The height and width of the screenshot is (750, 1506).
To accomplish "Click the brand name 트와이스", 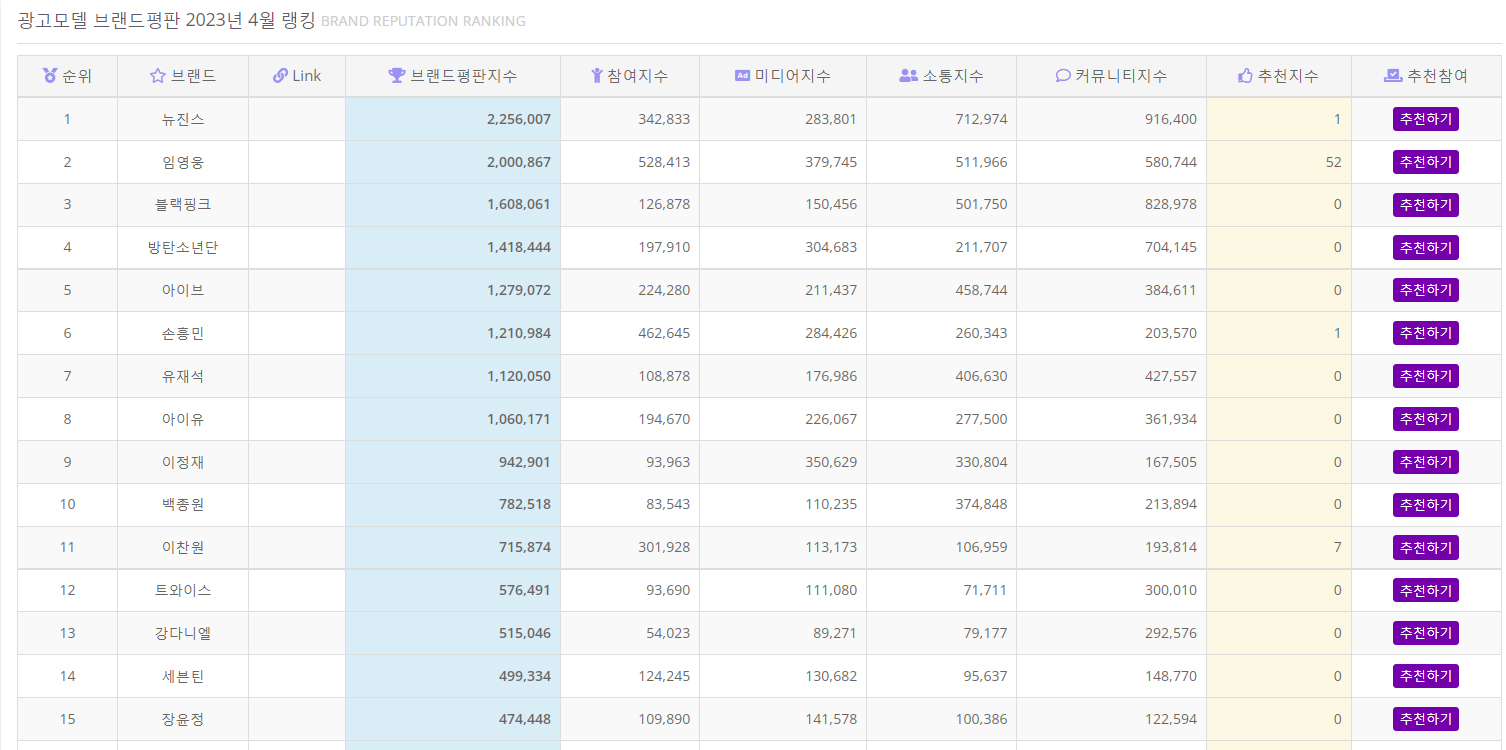I will (x=183, y=590).
